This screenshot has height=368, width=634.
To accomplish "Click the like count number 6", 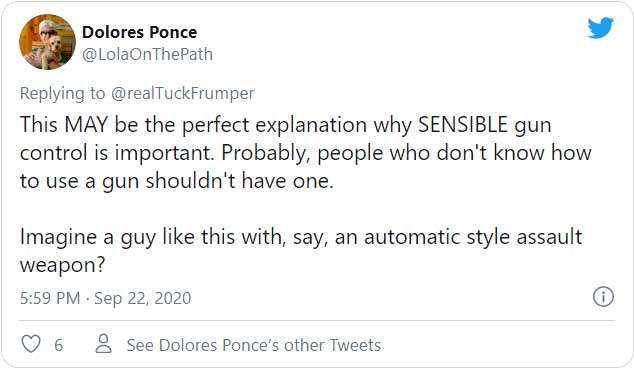I will 59,345.
